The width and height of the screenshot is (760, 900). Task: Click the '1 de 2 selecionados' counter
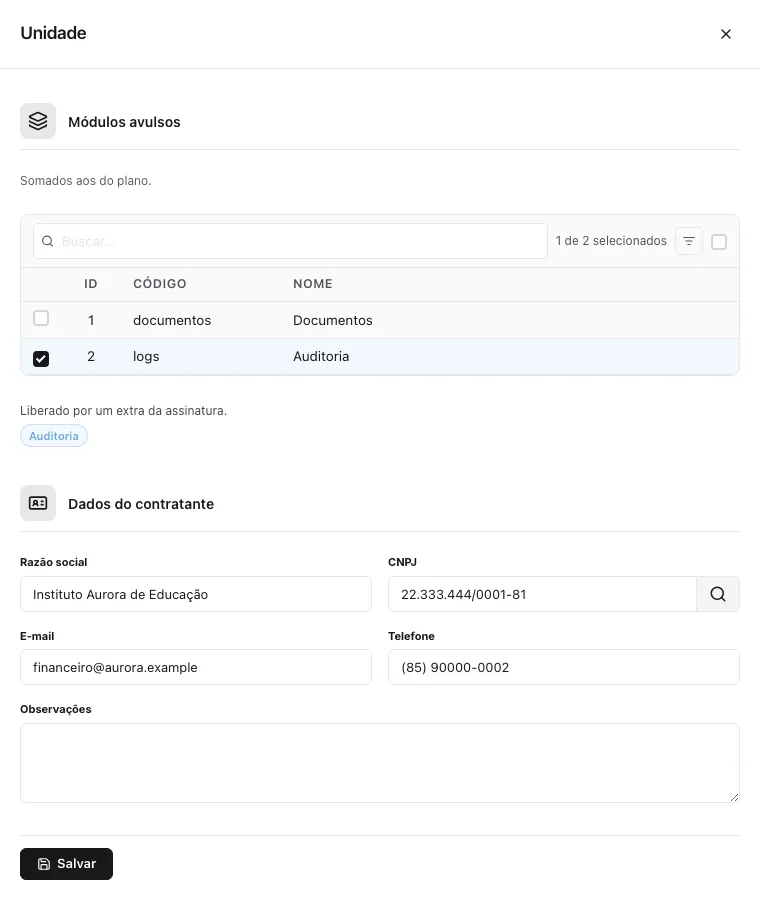click(x=611, y=240)
